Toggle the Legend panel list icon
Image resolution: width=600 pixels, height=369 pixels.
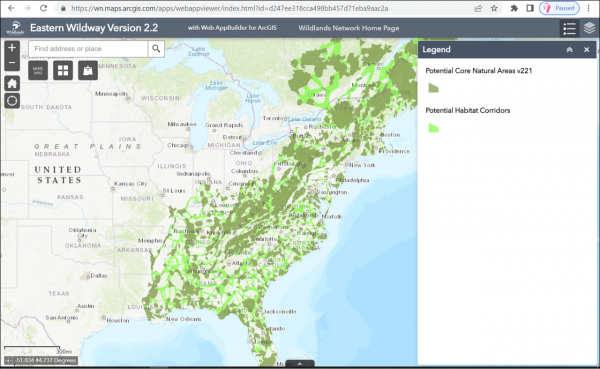pyautogui.click(x=569, y=28)
